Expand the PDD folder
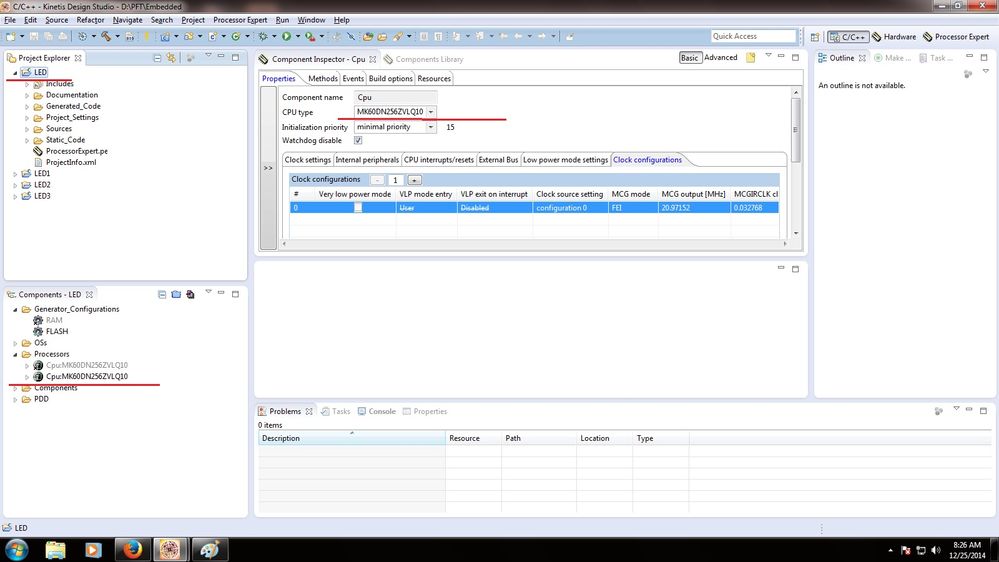Viewport: 999px width, 562px height. (x=15, y=400)
